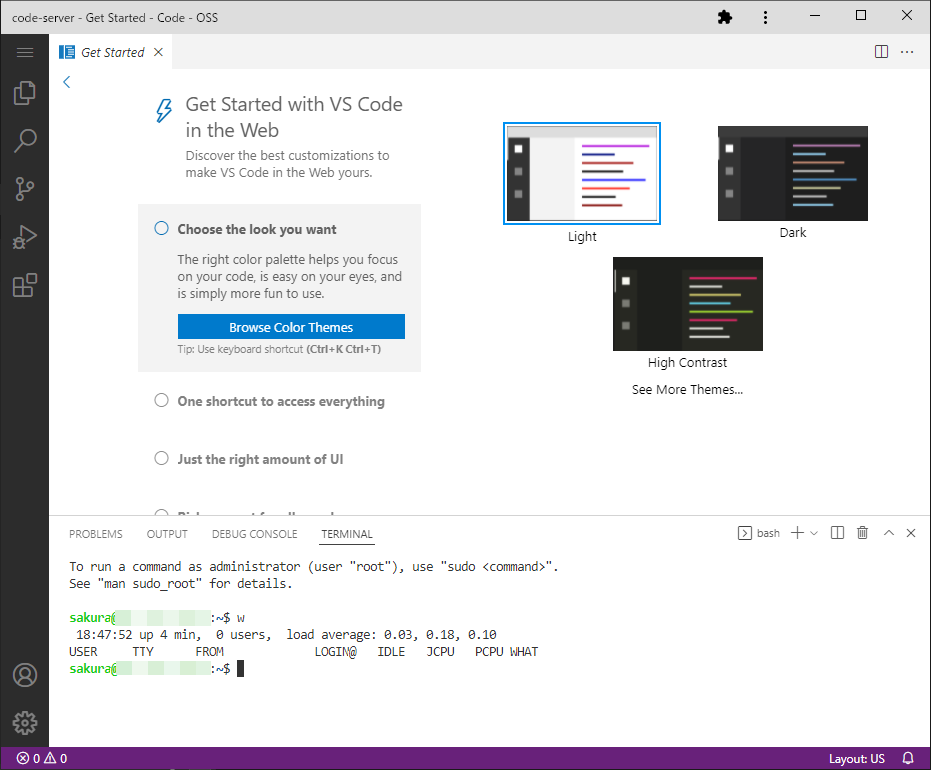The width and height of the screenshot is (931, 770).
Task: Split the terminal panel
Action: (x=838, y=533)
